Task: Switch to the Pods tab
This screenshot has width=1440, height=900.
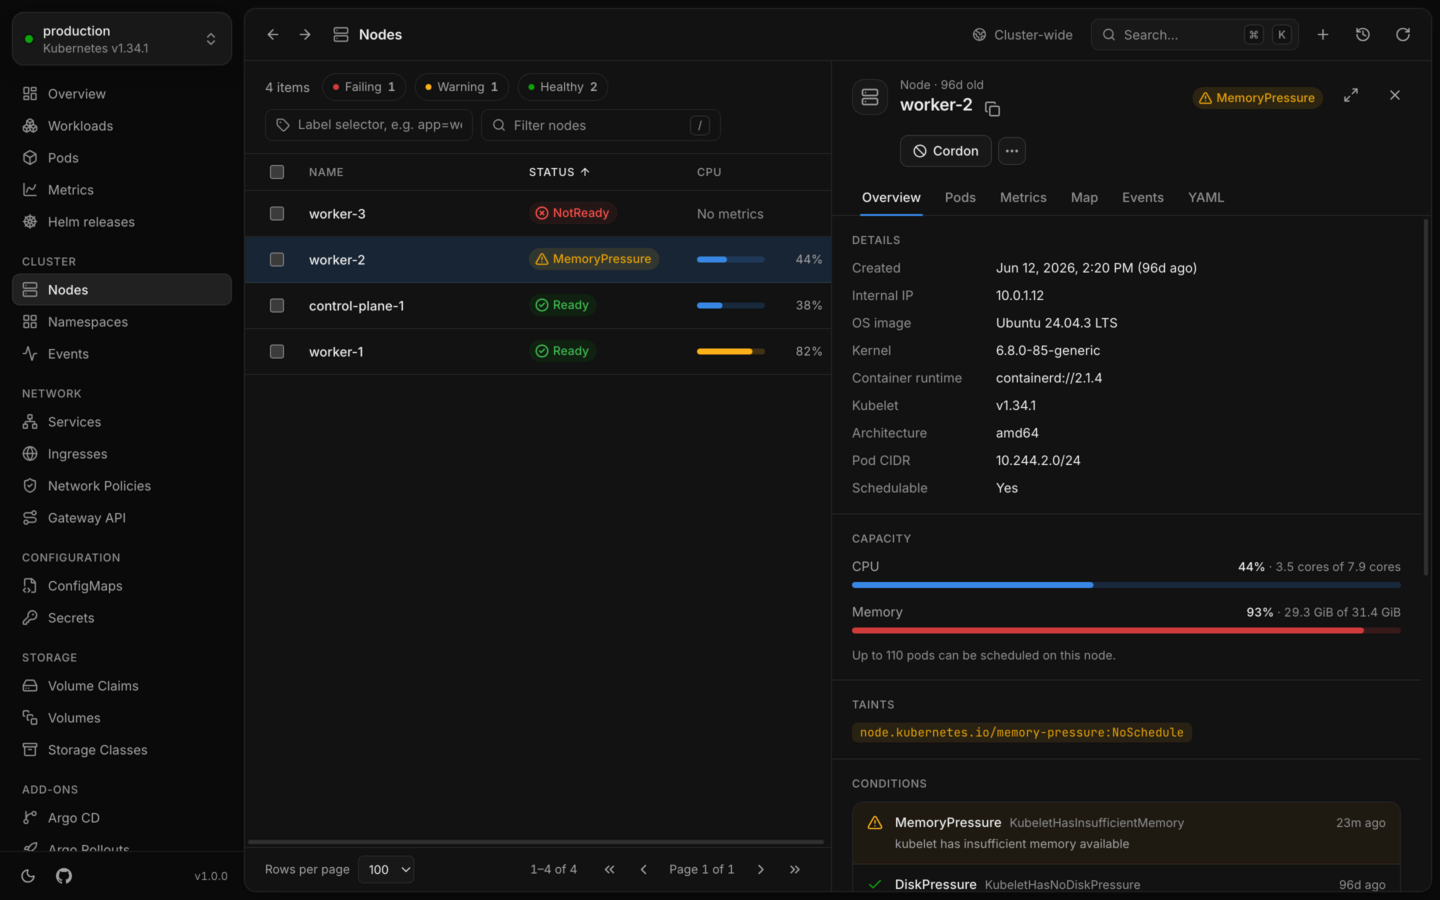Action: pyautogui.click(x=960, y=198)
